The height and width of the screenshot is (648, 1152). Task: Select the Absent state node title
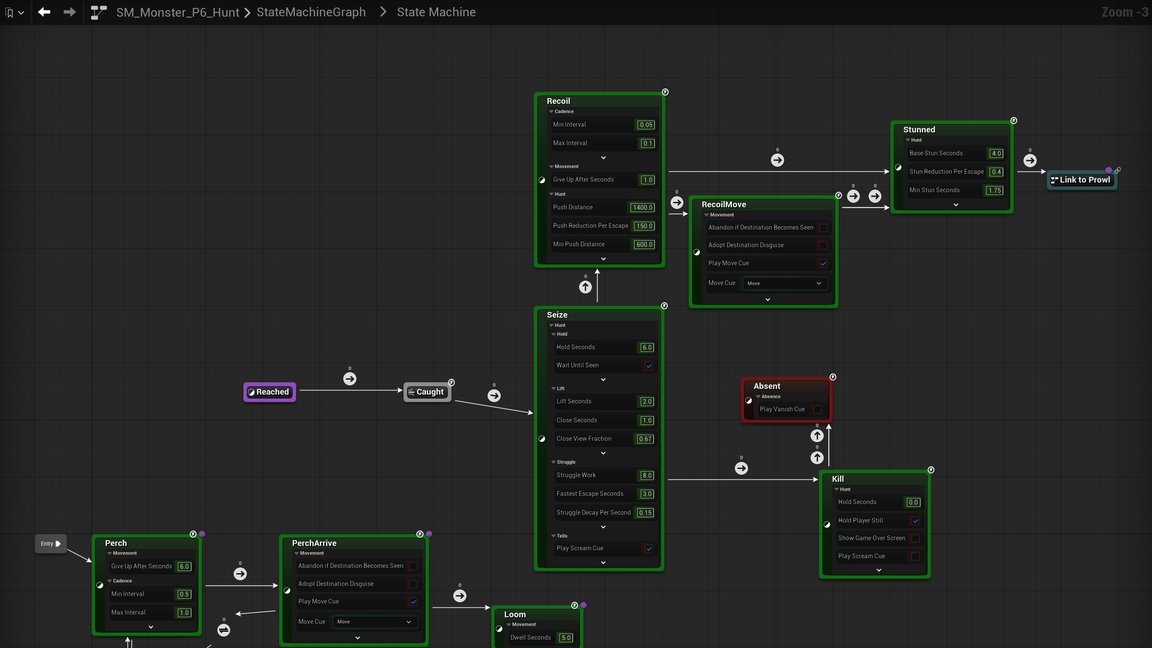click(766, 386)
